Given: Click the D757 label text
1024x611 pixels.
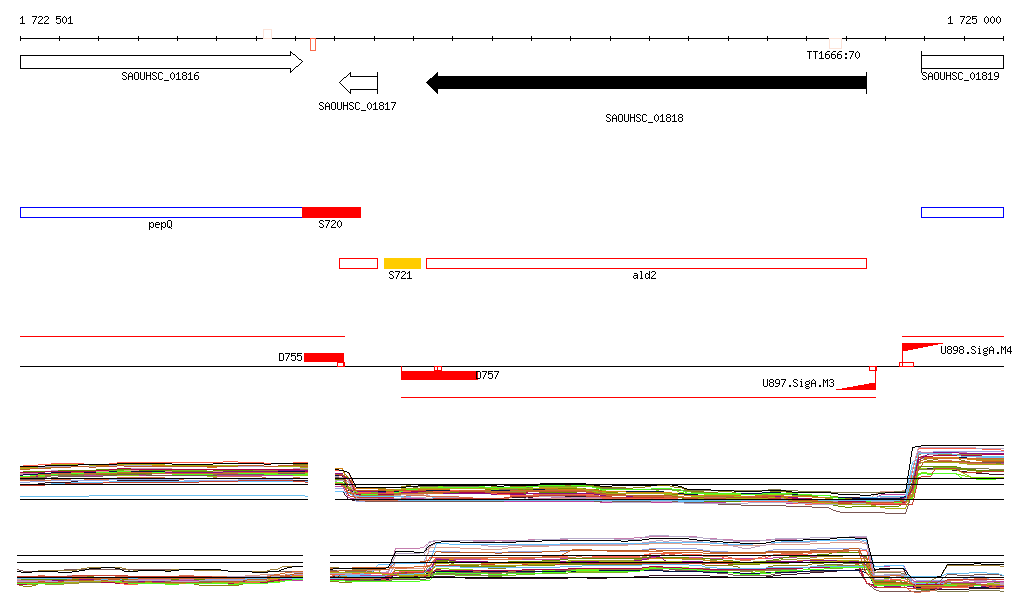Looking at the screenshot, I should point(488,375).
